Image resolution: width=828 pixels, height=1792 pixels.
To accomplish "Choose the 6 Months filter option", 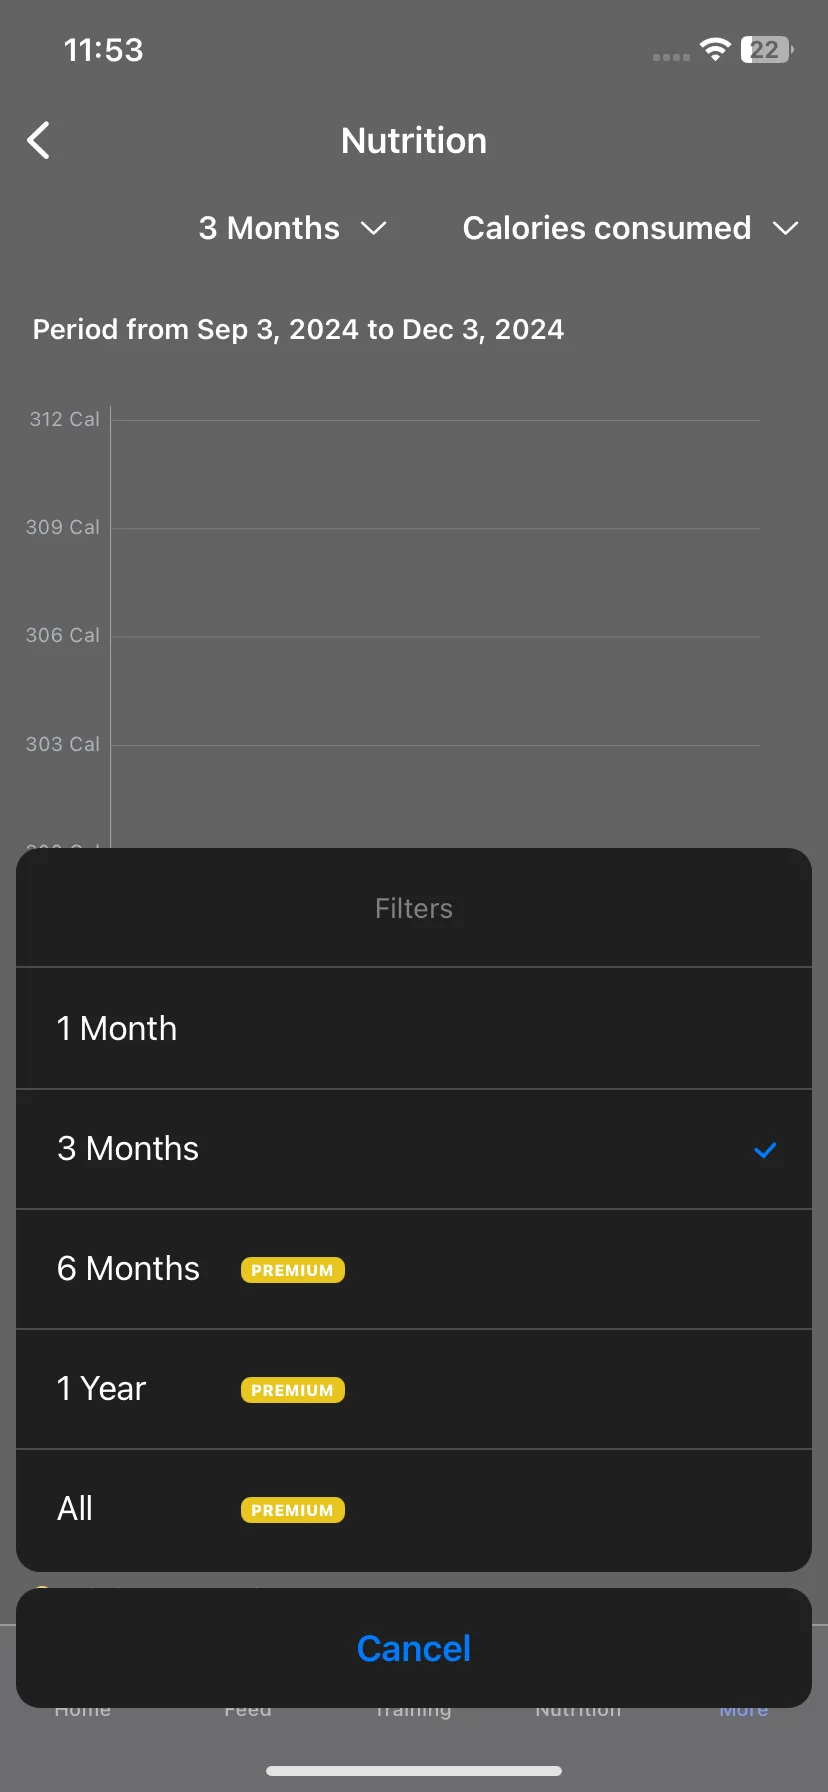I will [414, 1269].
